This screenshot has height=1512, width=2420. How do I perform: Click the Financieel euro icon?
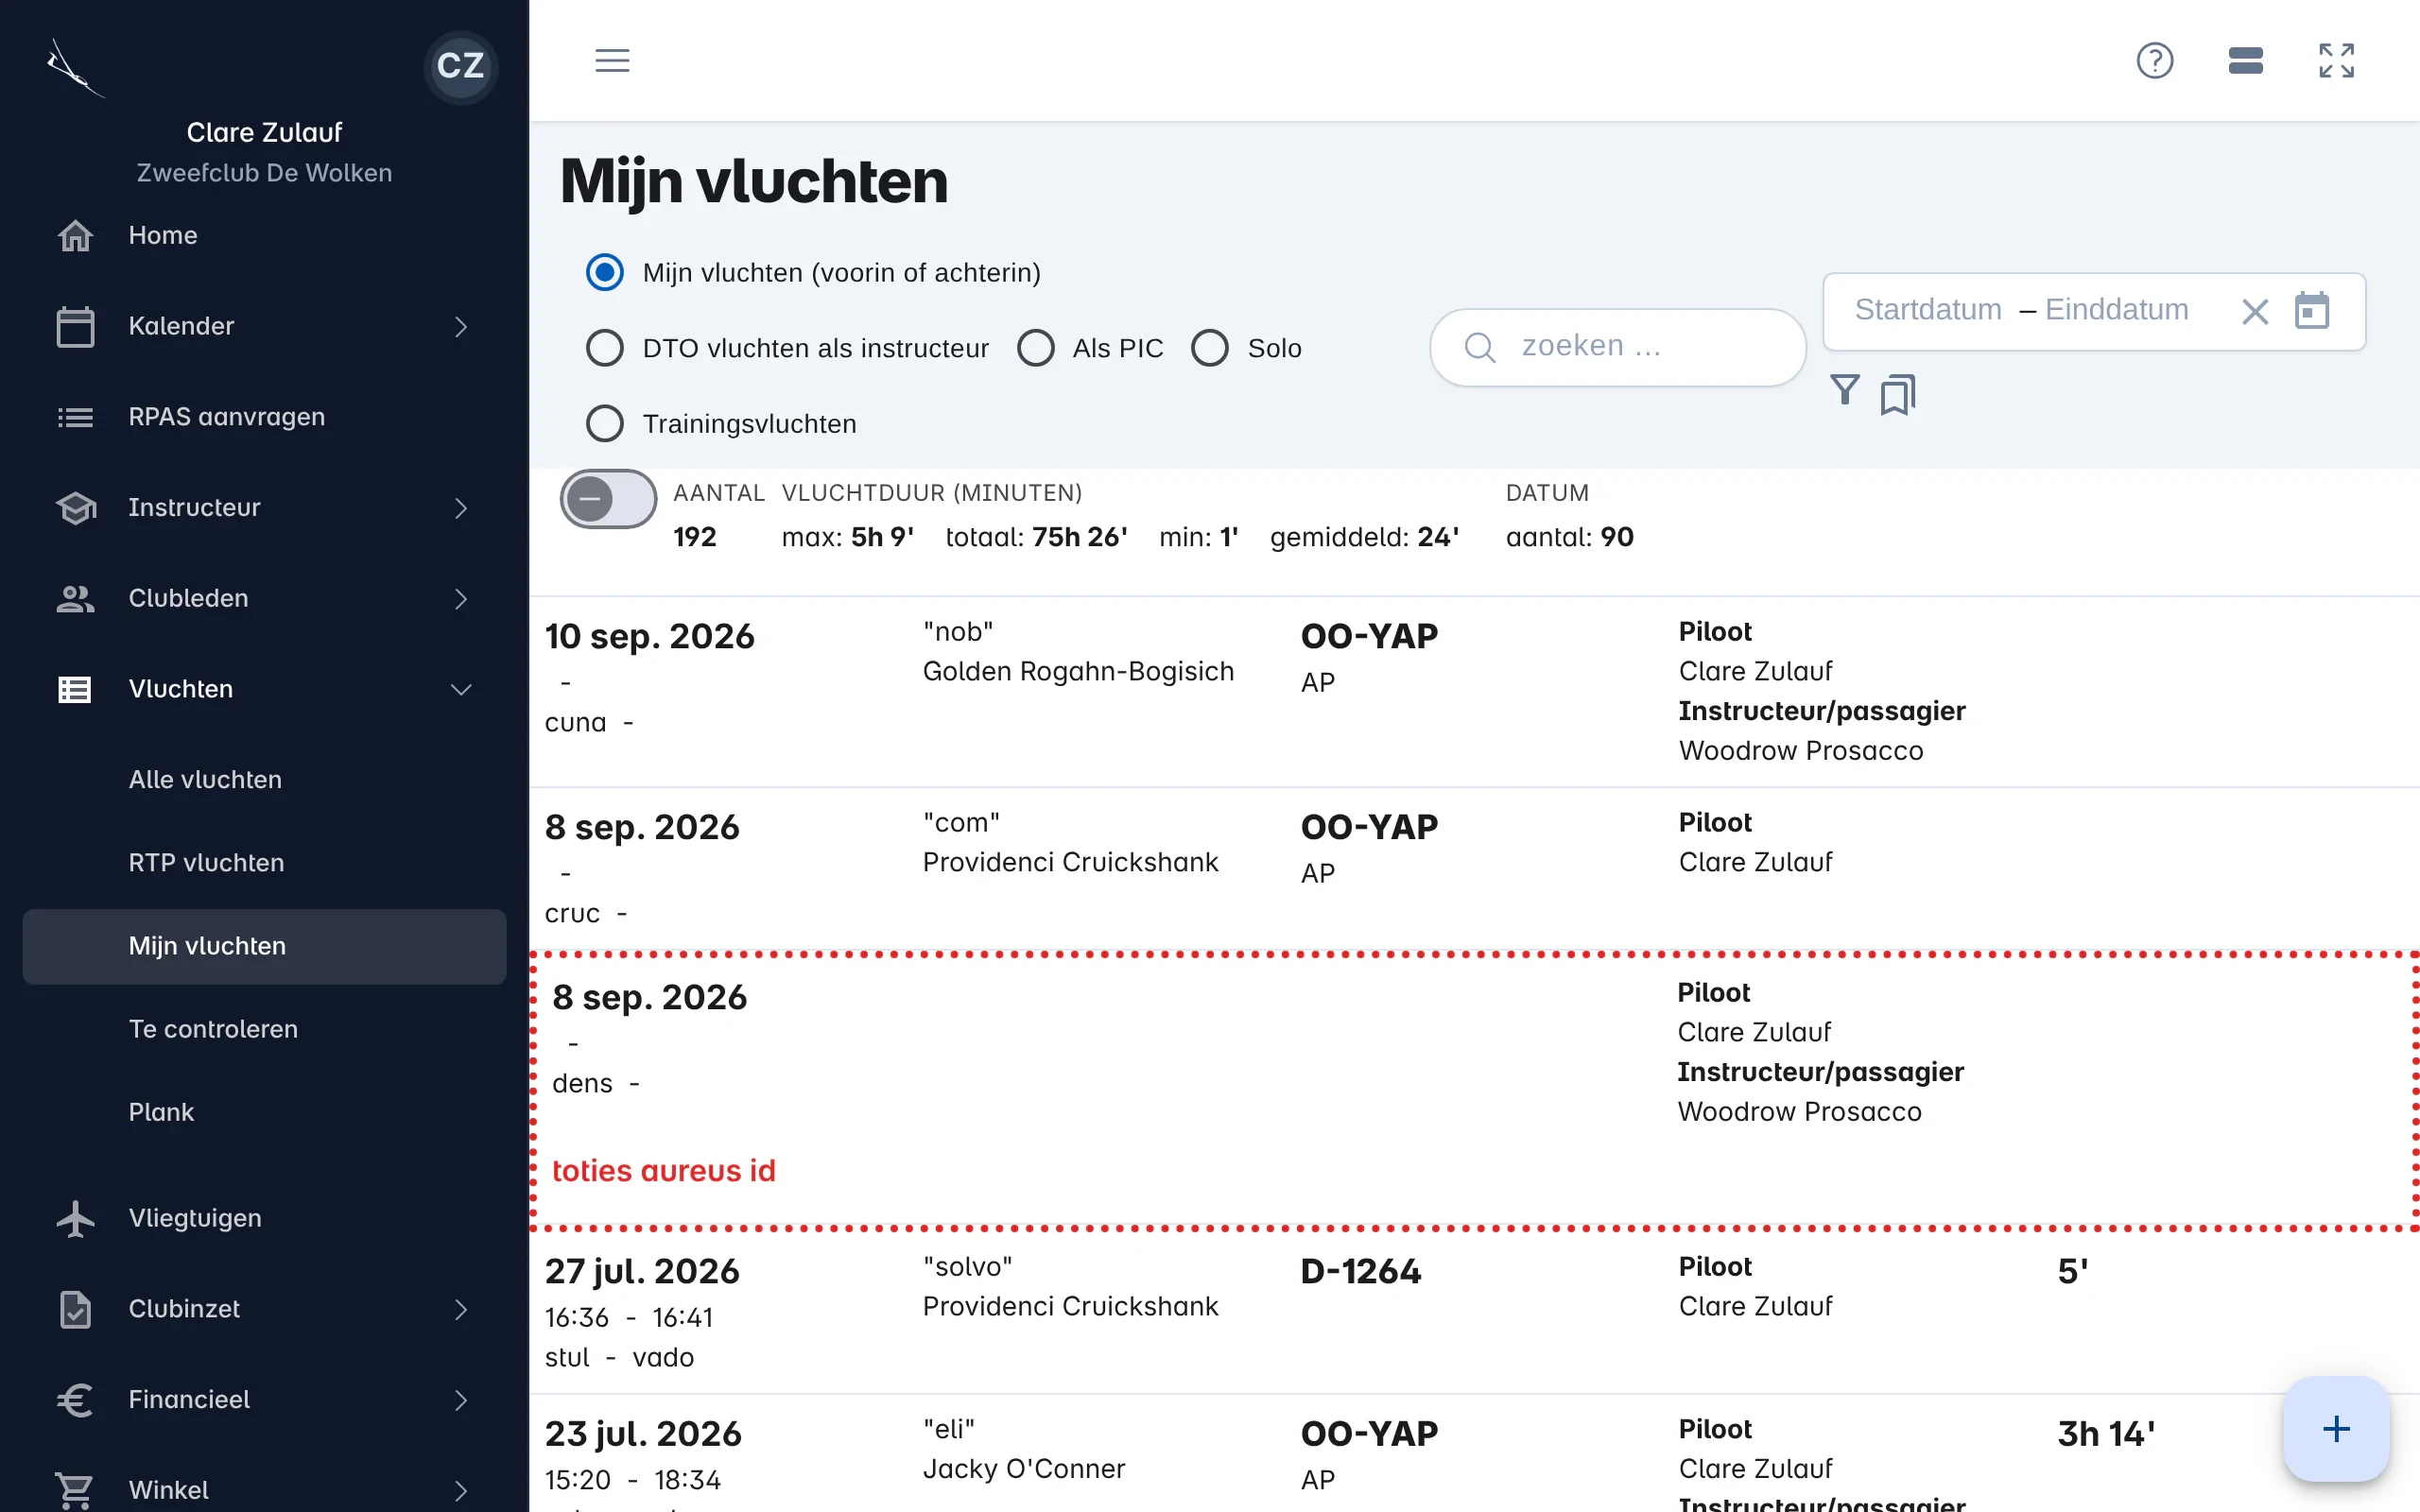click(x=75, y=1400)
